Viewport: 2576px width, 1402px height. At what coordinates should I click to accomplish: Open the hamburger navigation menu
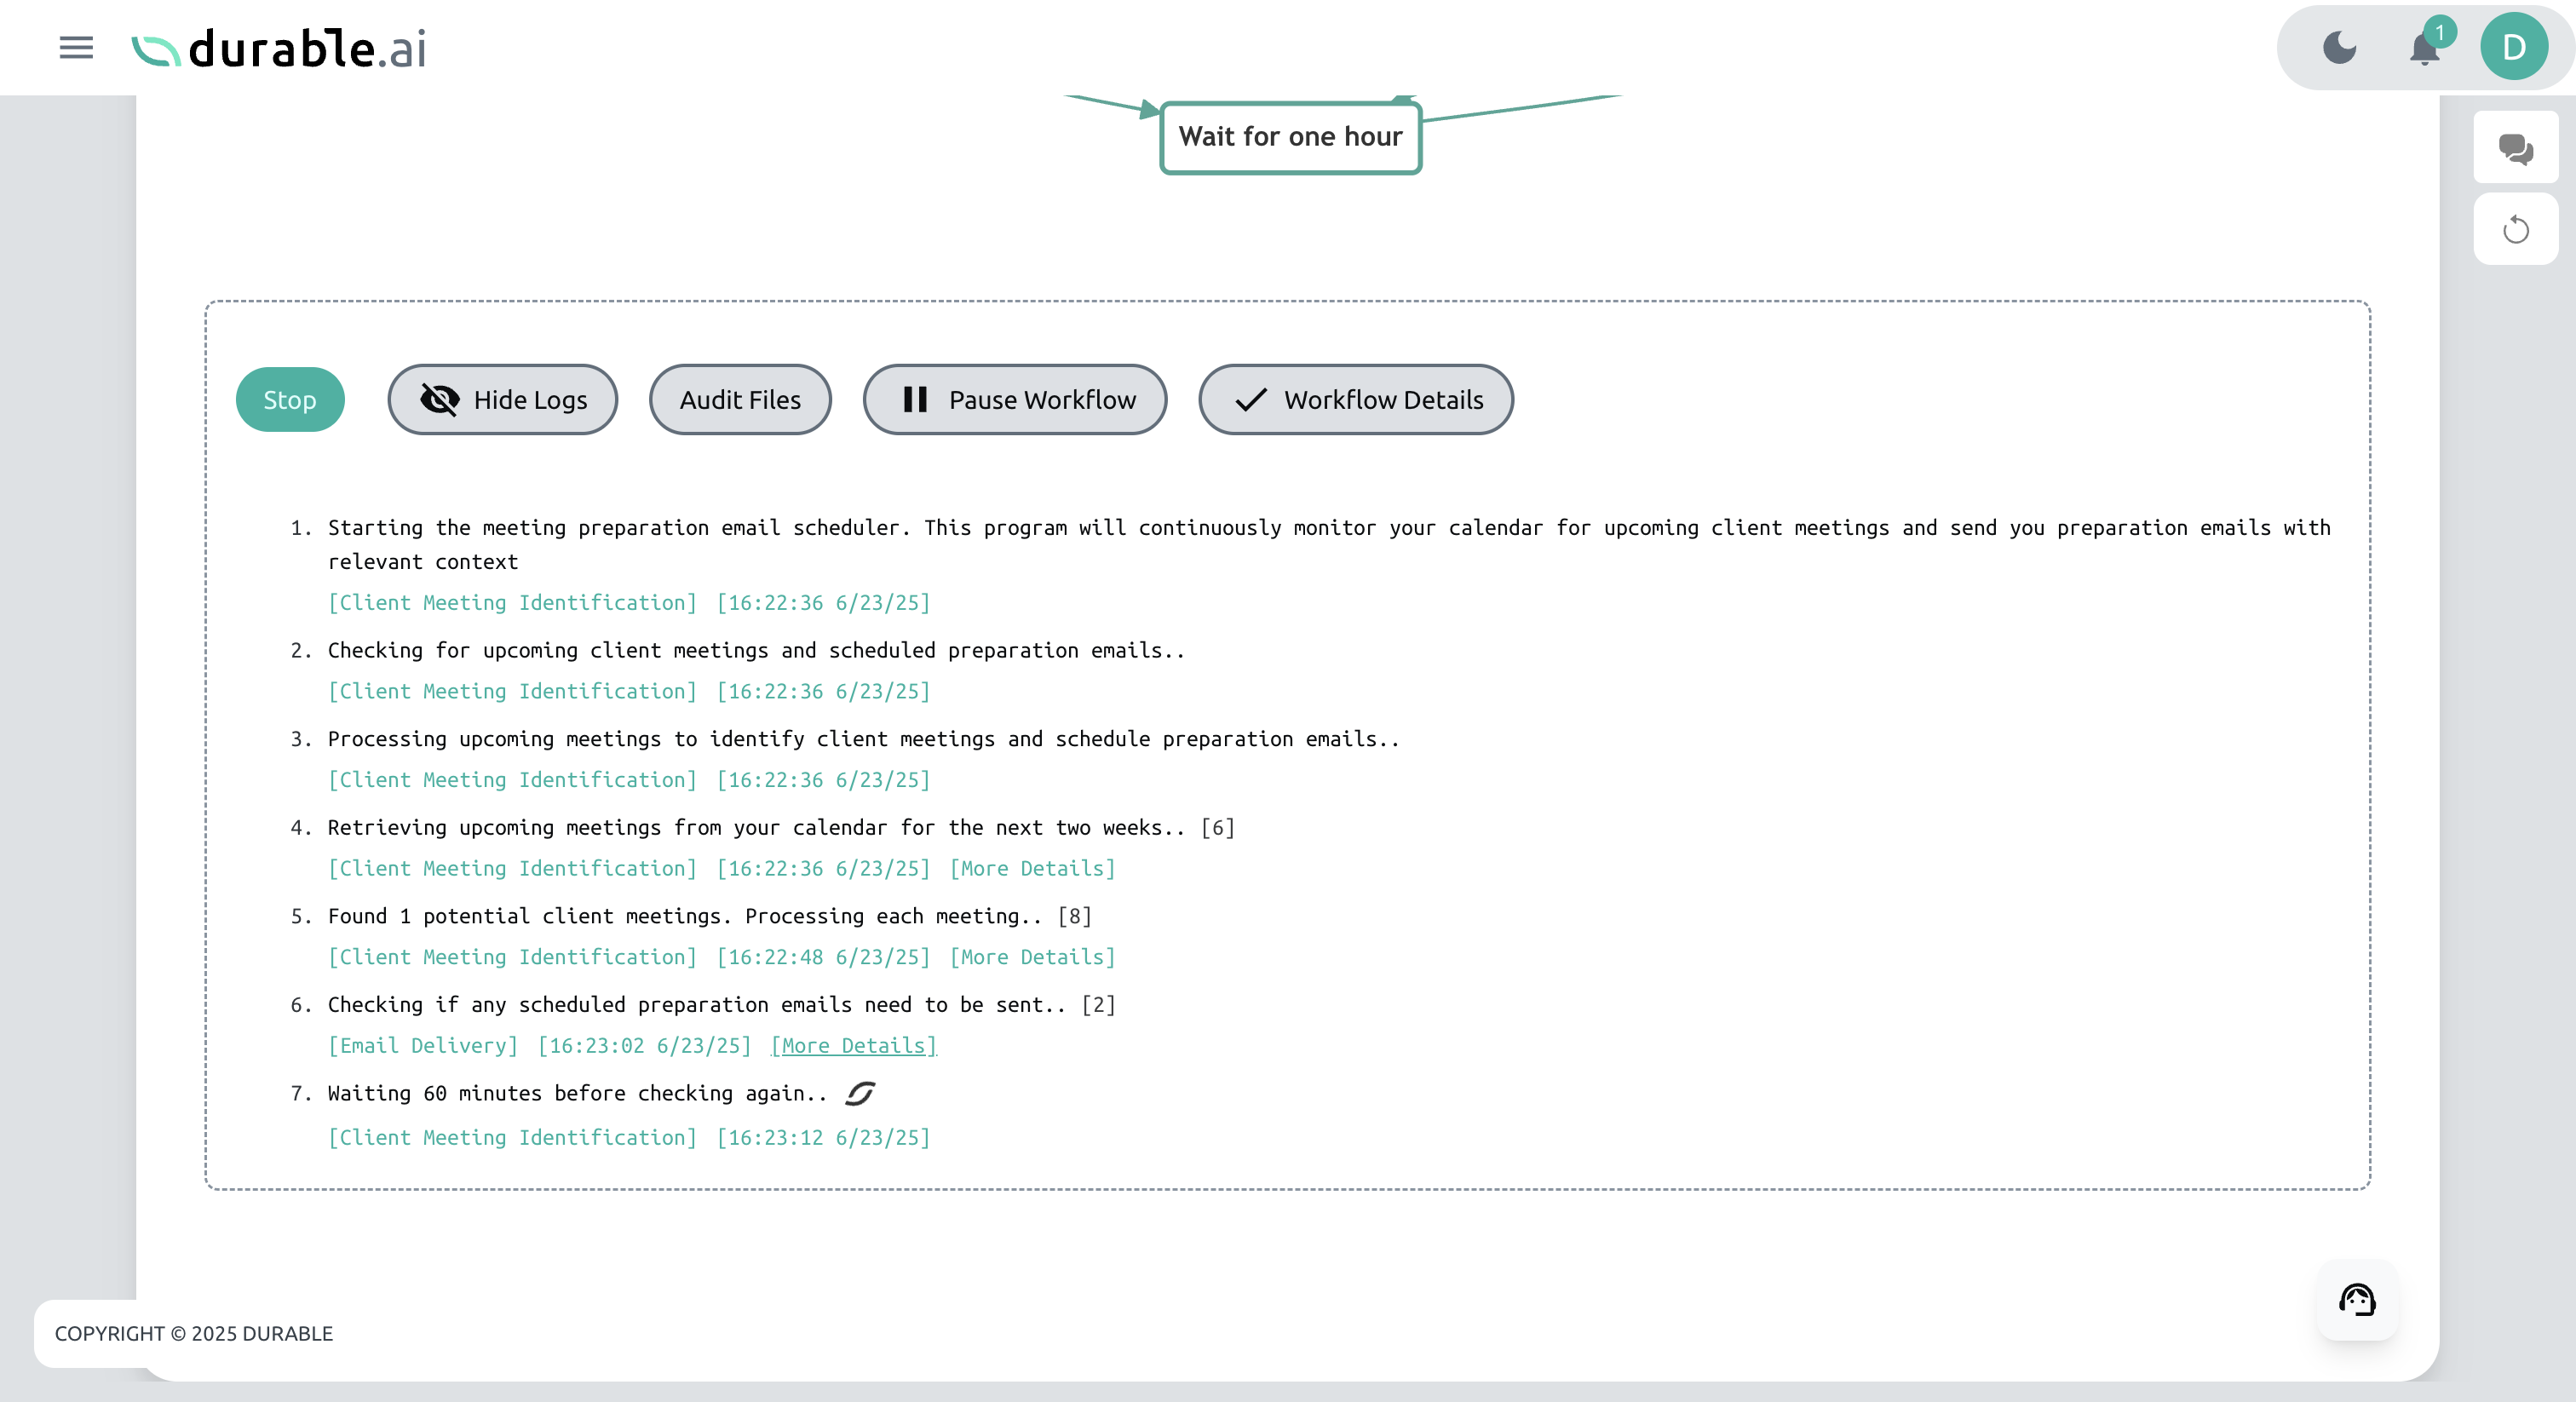(x=75, y=47)
